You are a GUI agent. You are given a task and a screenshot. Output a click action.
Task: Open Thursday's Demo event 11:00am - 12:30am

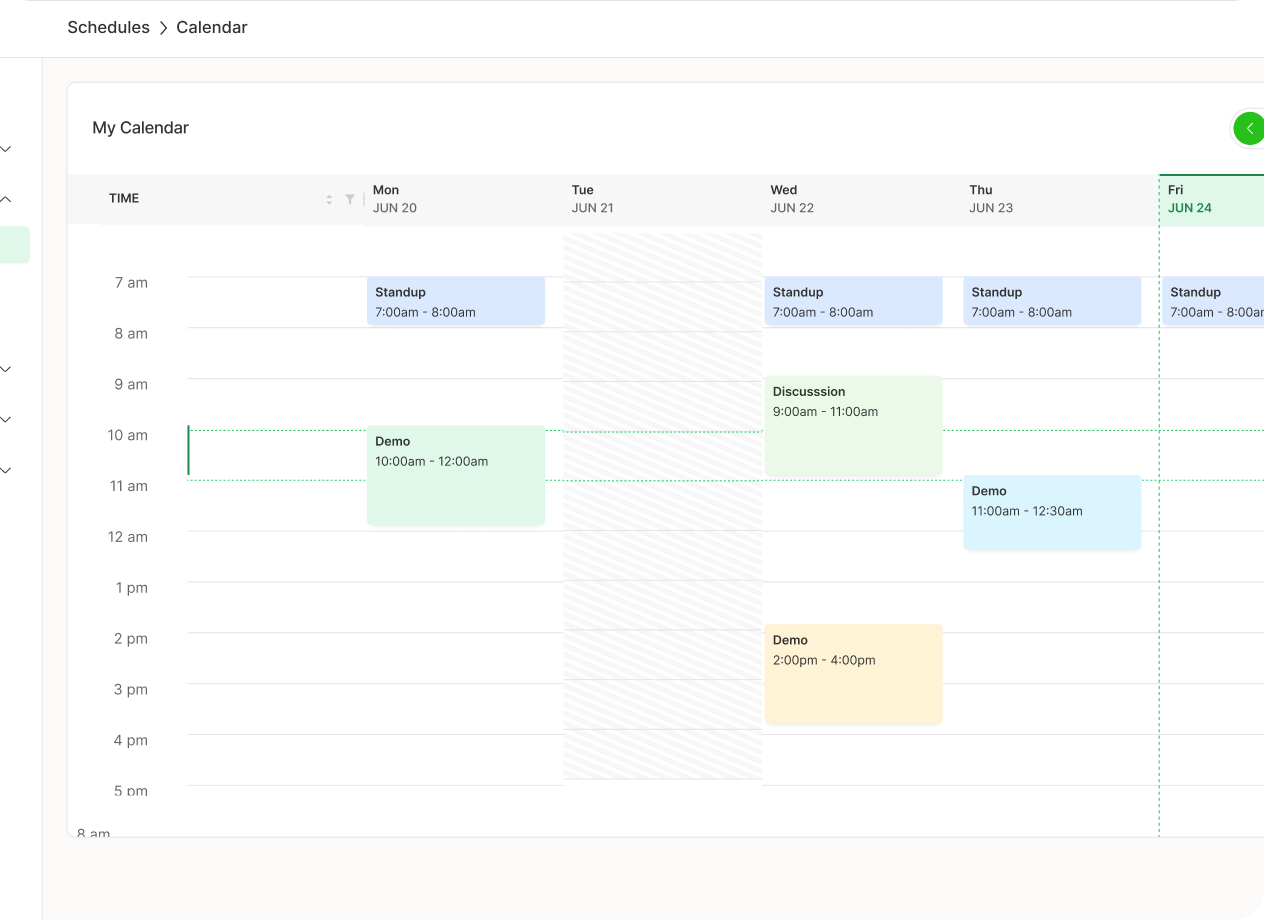[x=1052, y=512]
